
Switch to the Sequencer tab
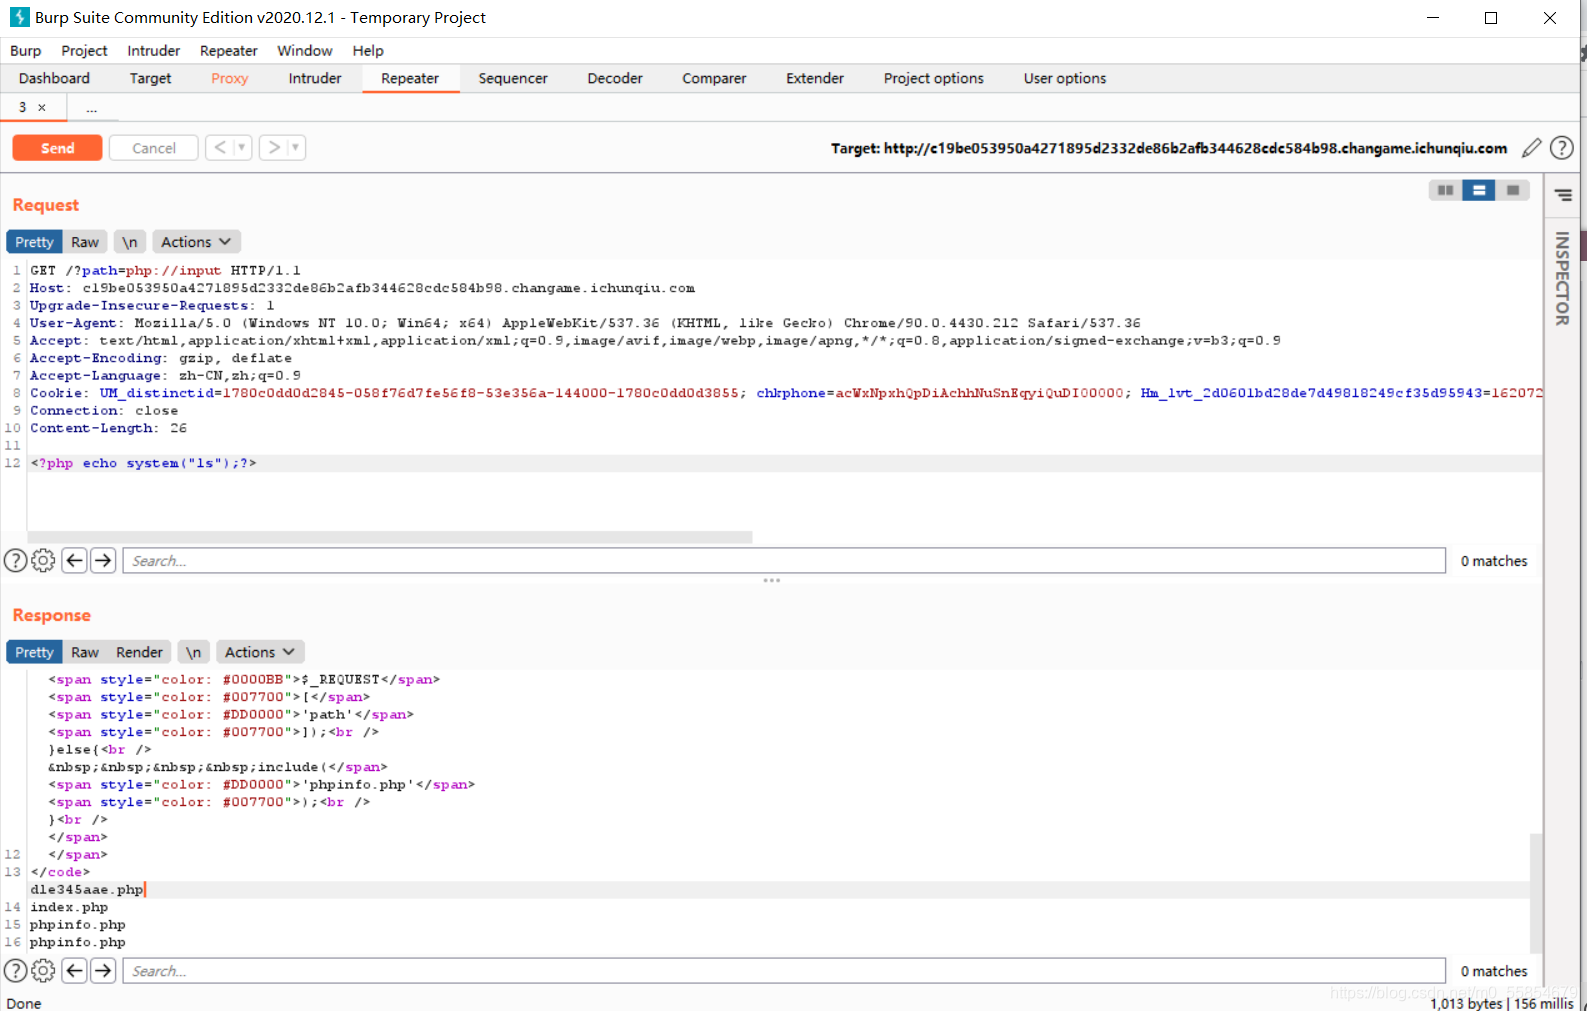(512, 78)
